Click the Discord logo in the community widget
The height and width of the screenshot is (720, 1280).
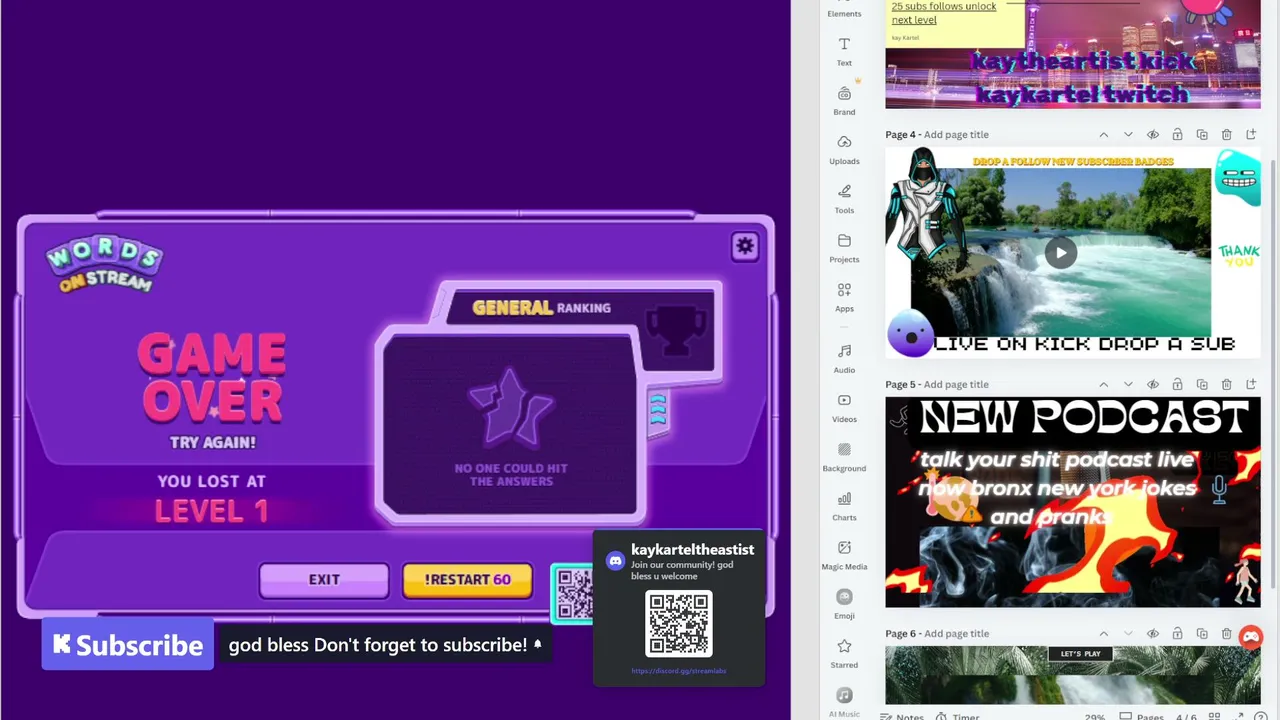coord(616,561)
